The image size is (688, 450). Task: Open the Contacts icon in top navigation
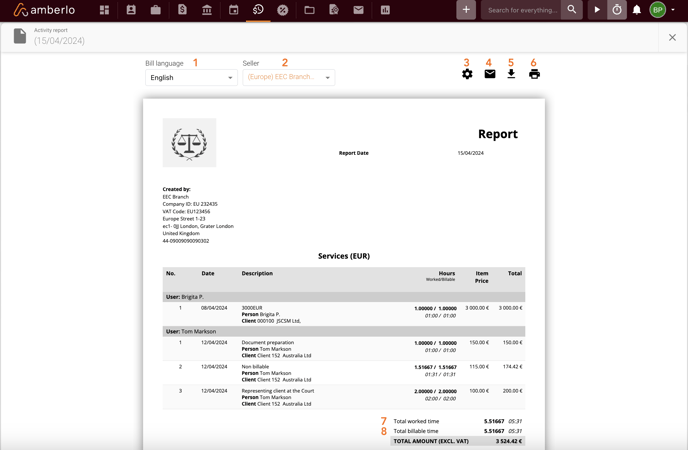[x=131, y=10]
